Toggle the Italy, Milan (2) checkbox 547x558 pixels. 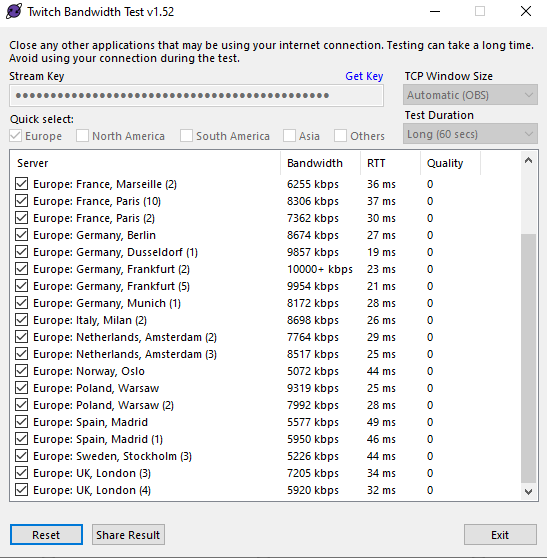coord(21,320)
